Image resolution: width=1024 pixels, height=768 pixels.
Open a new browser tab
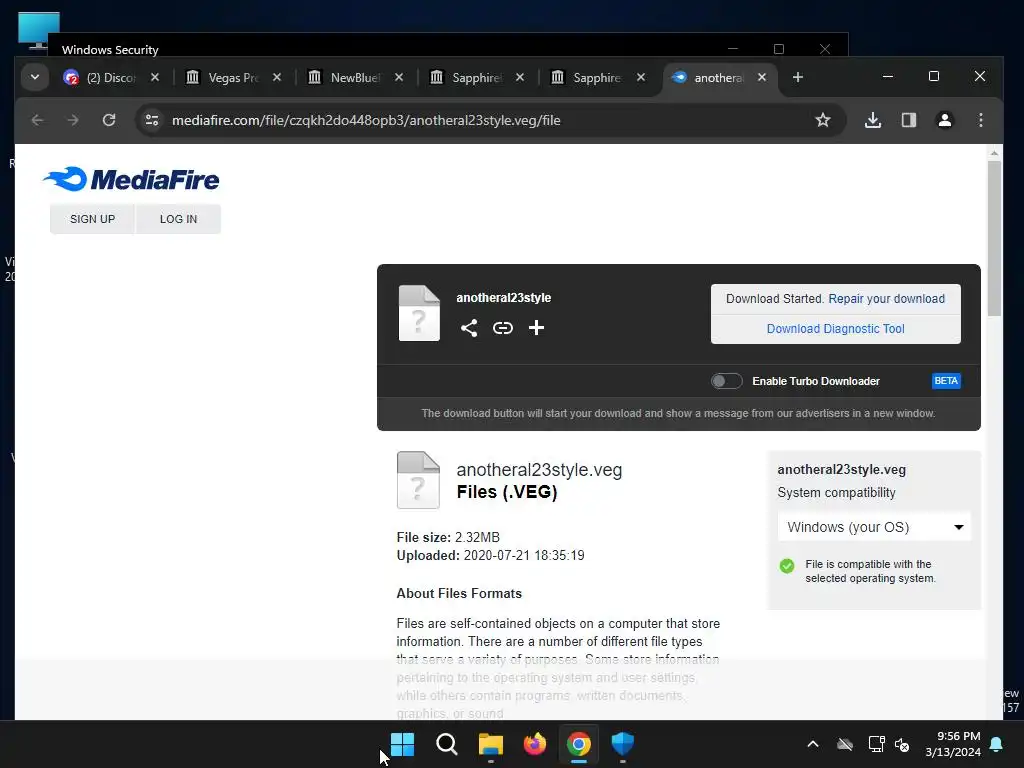point(797,77)
